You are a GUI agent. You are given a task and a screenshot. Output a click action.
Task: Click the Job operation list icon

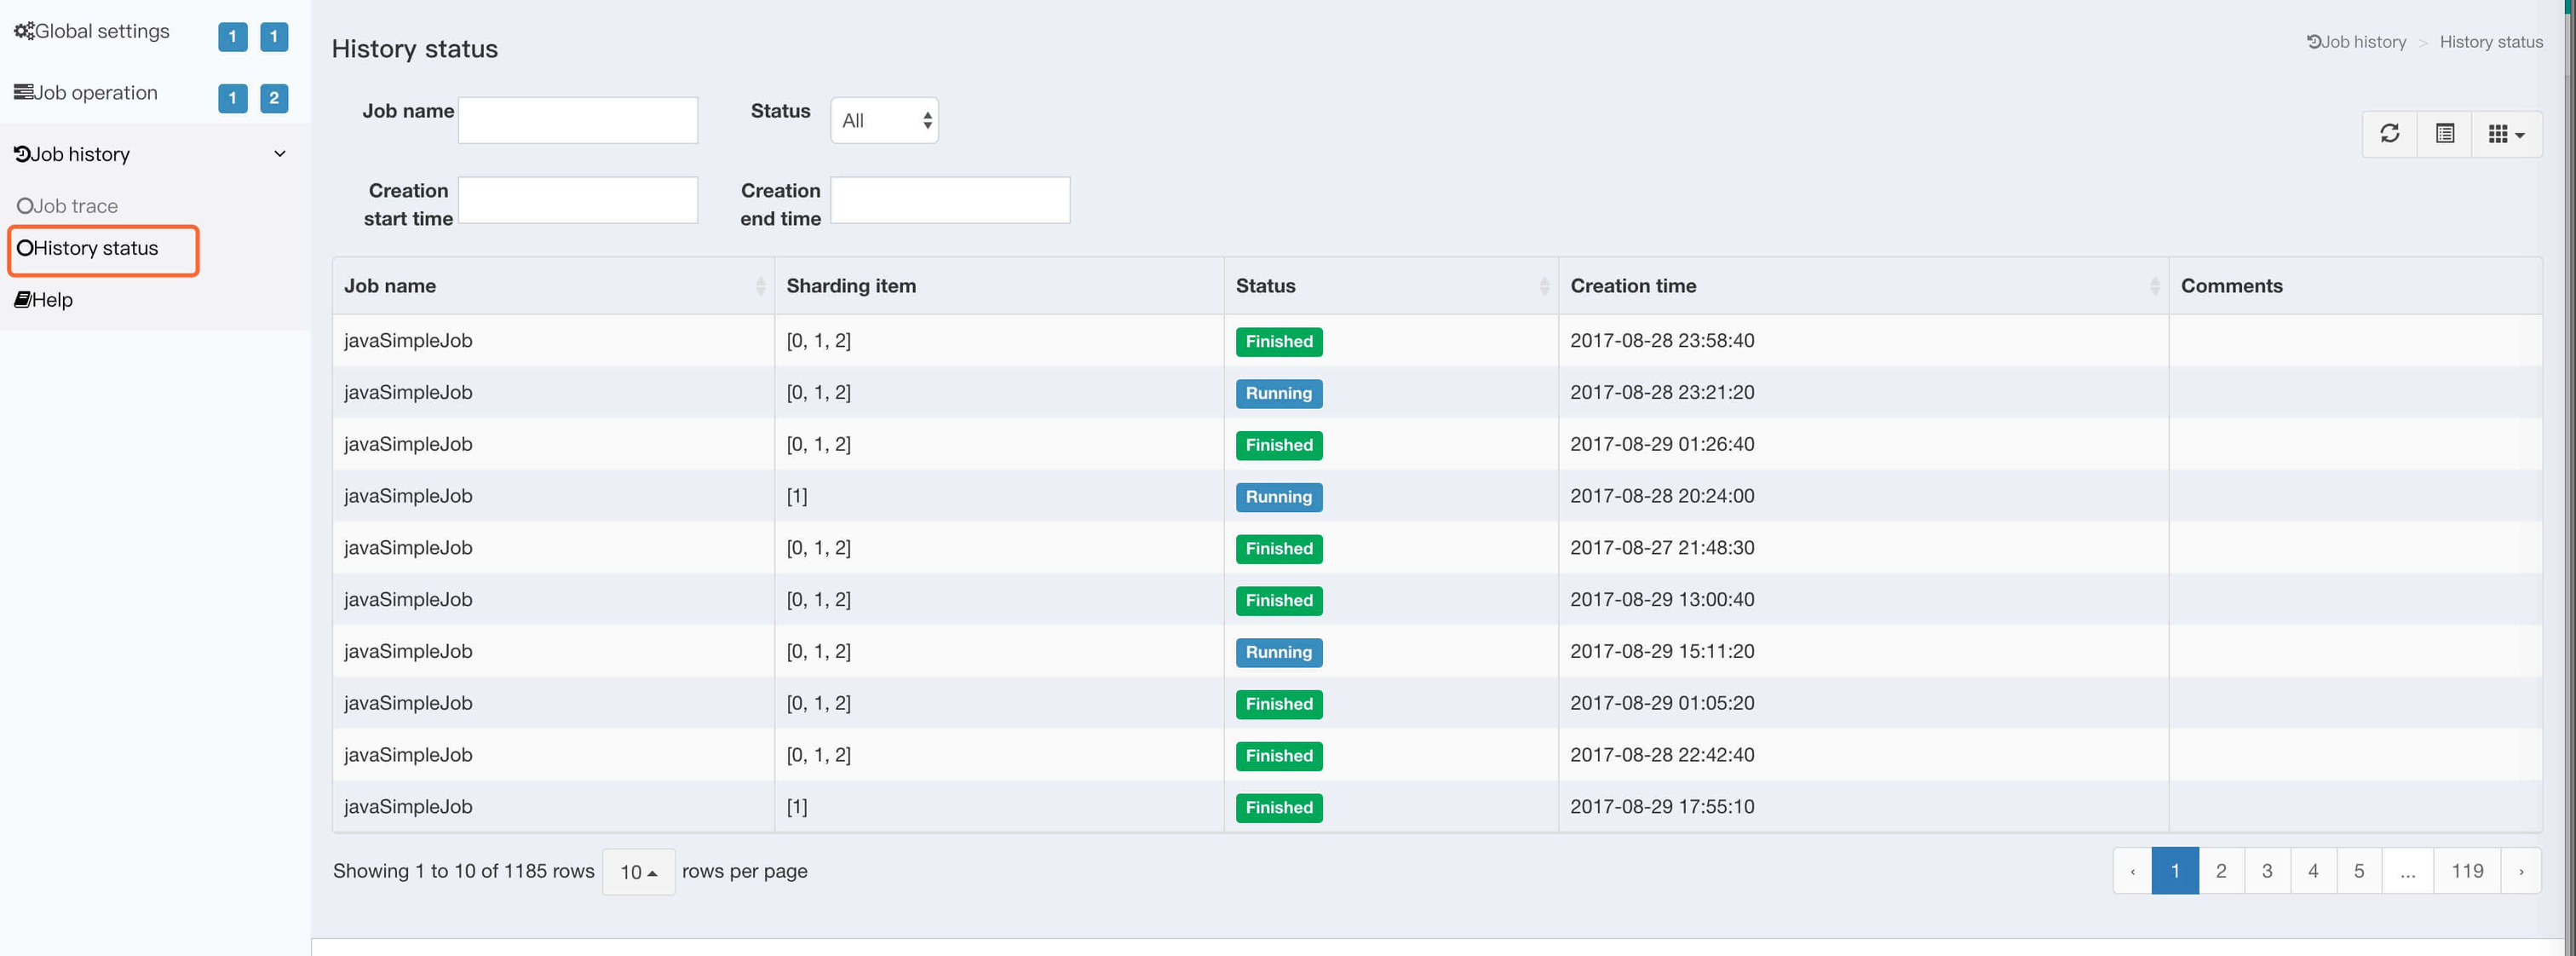(23, 93)
